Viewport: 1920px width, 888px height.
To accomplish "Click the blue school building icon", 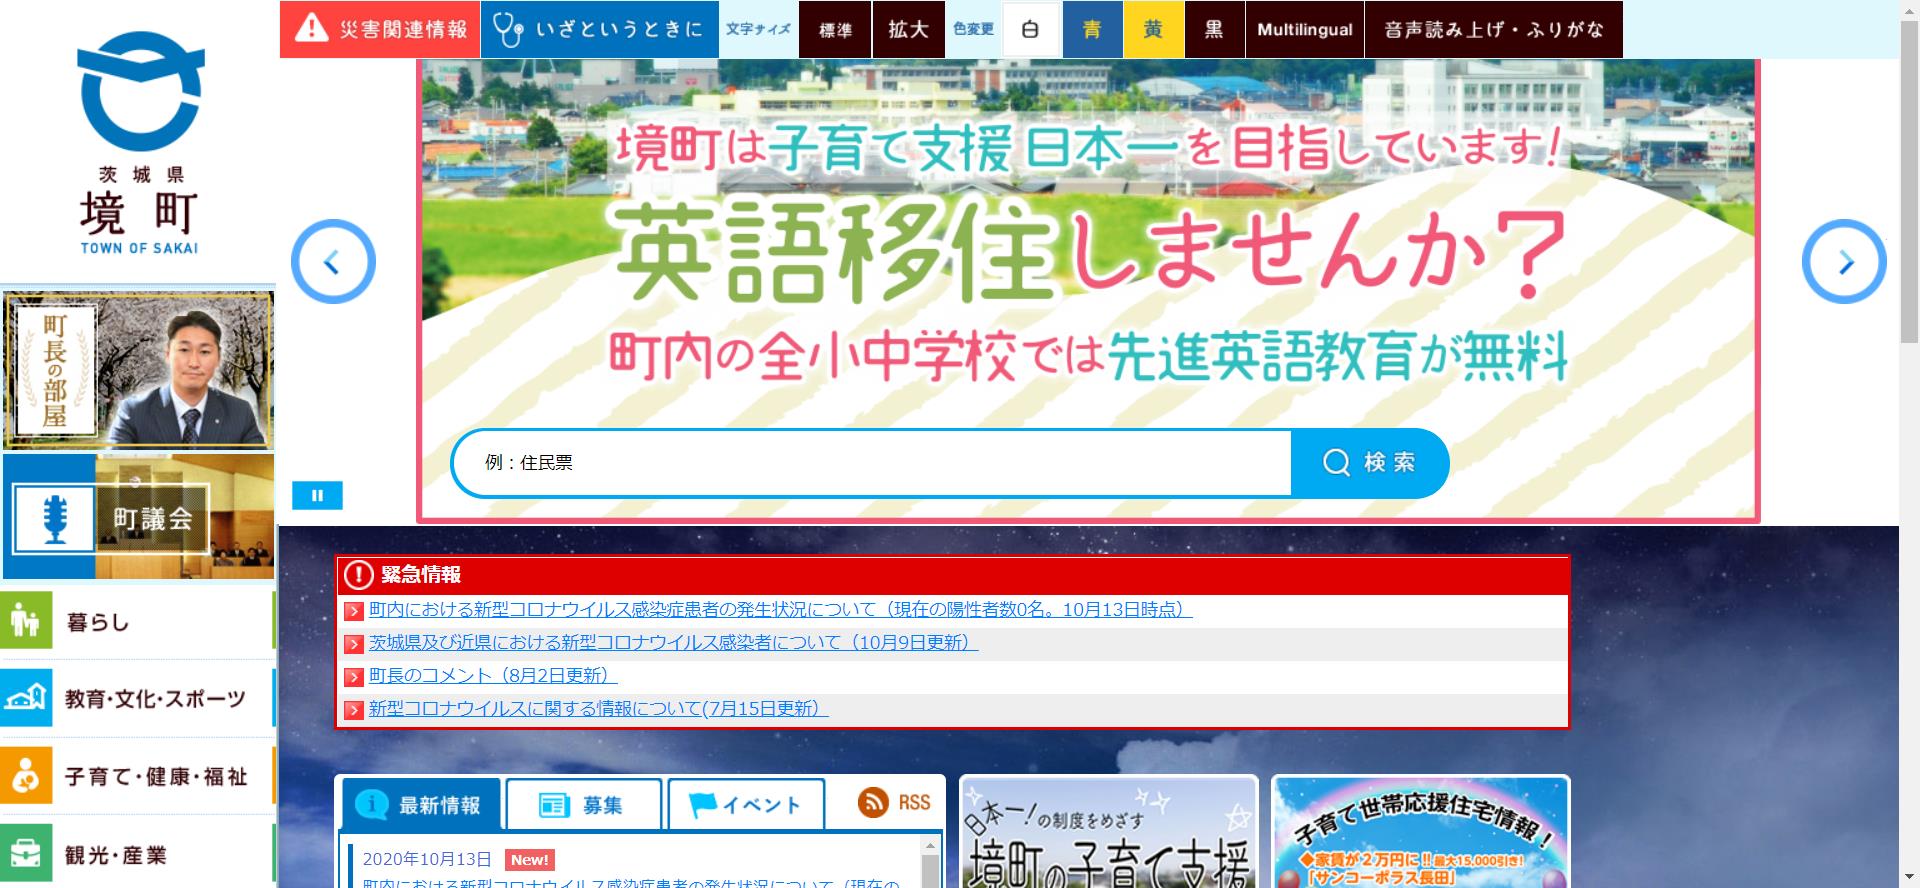I will point(26,698).
